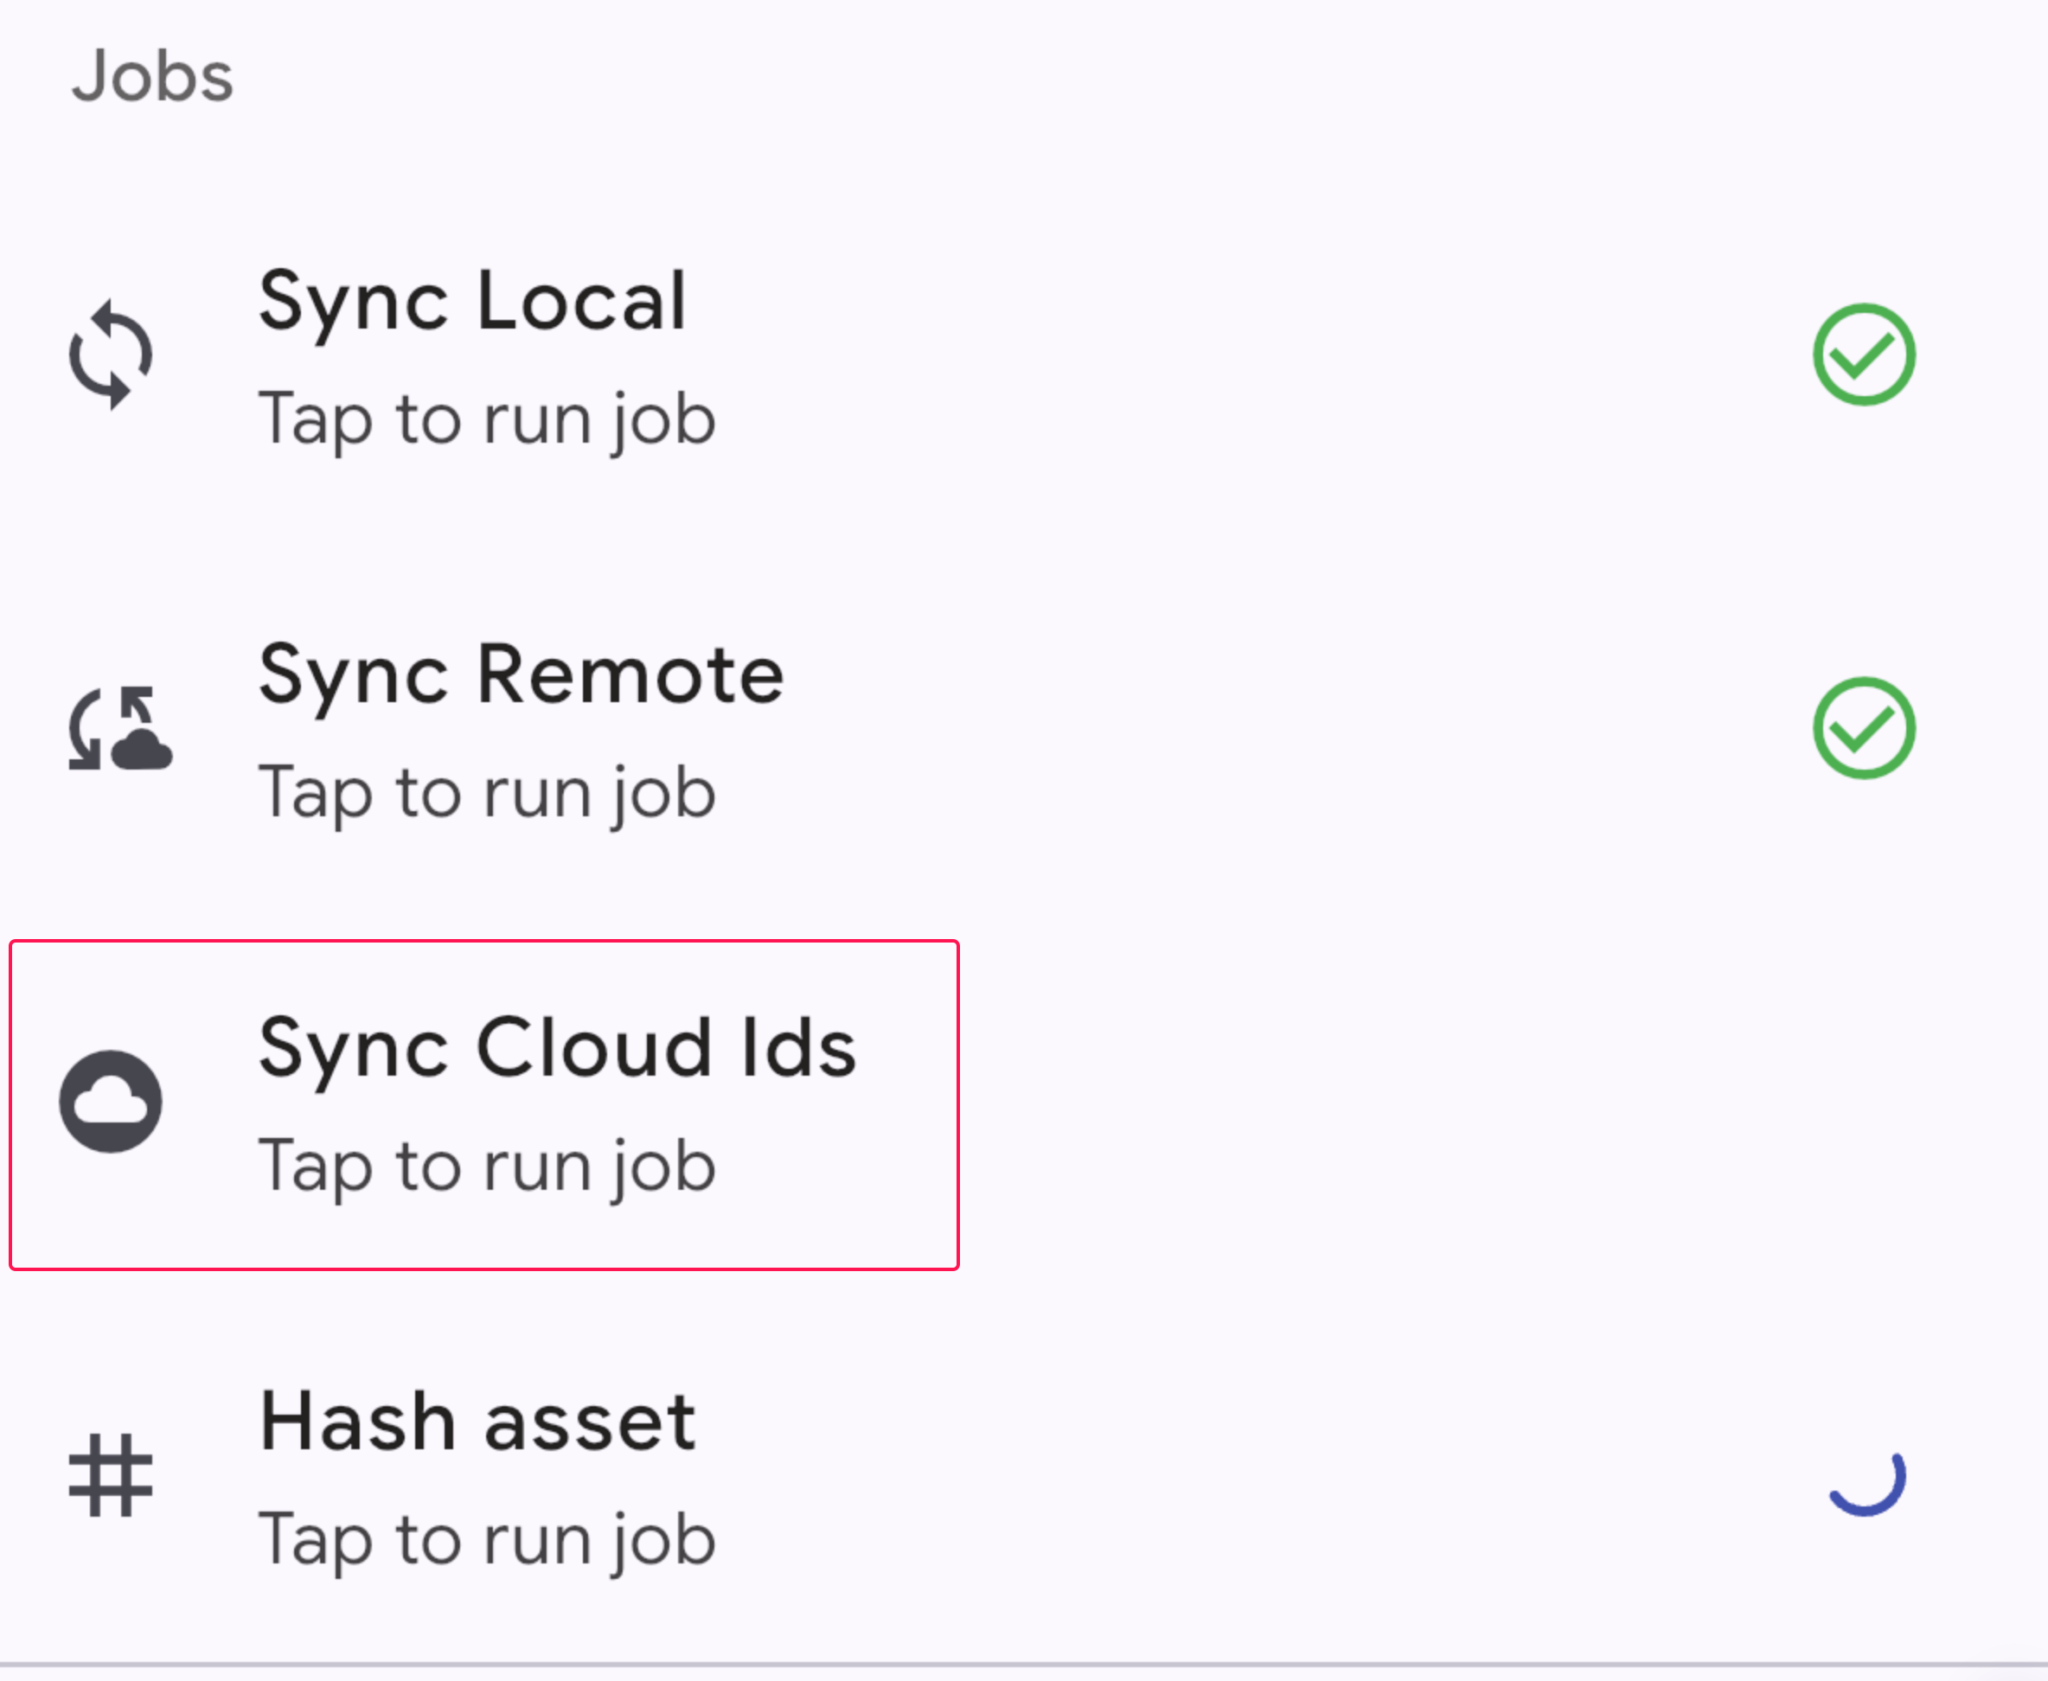Click the Sync Cloud Ids title text

point(557,1048)
